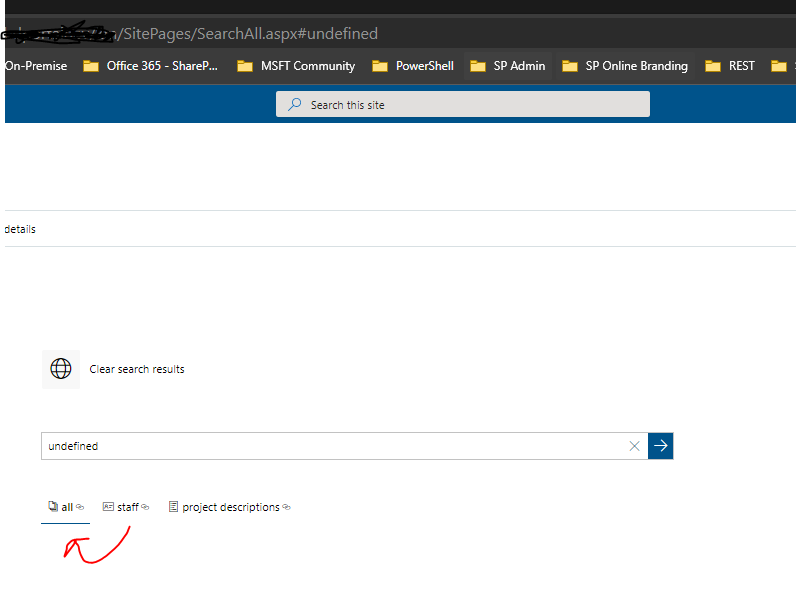Switch to the staff tab
Screen dimensions: 796x596
click(x=126, y=507)
